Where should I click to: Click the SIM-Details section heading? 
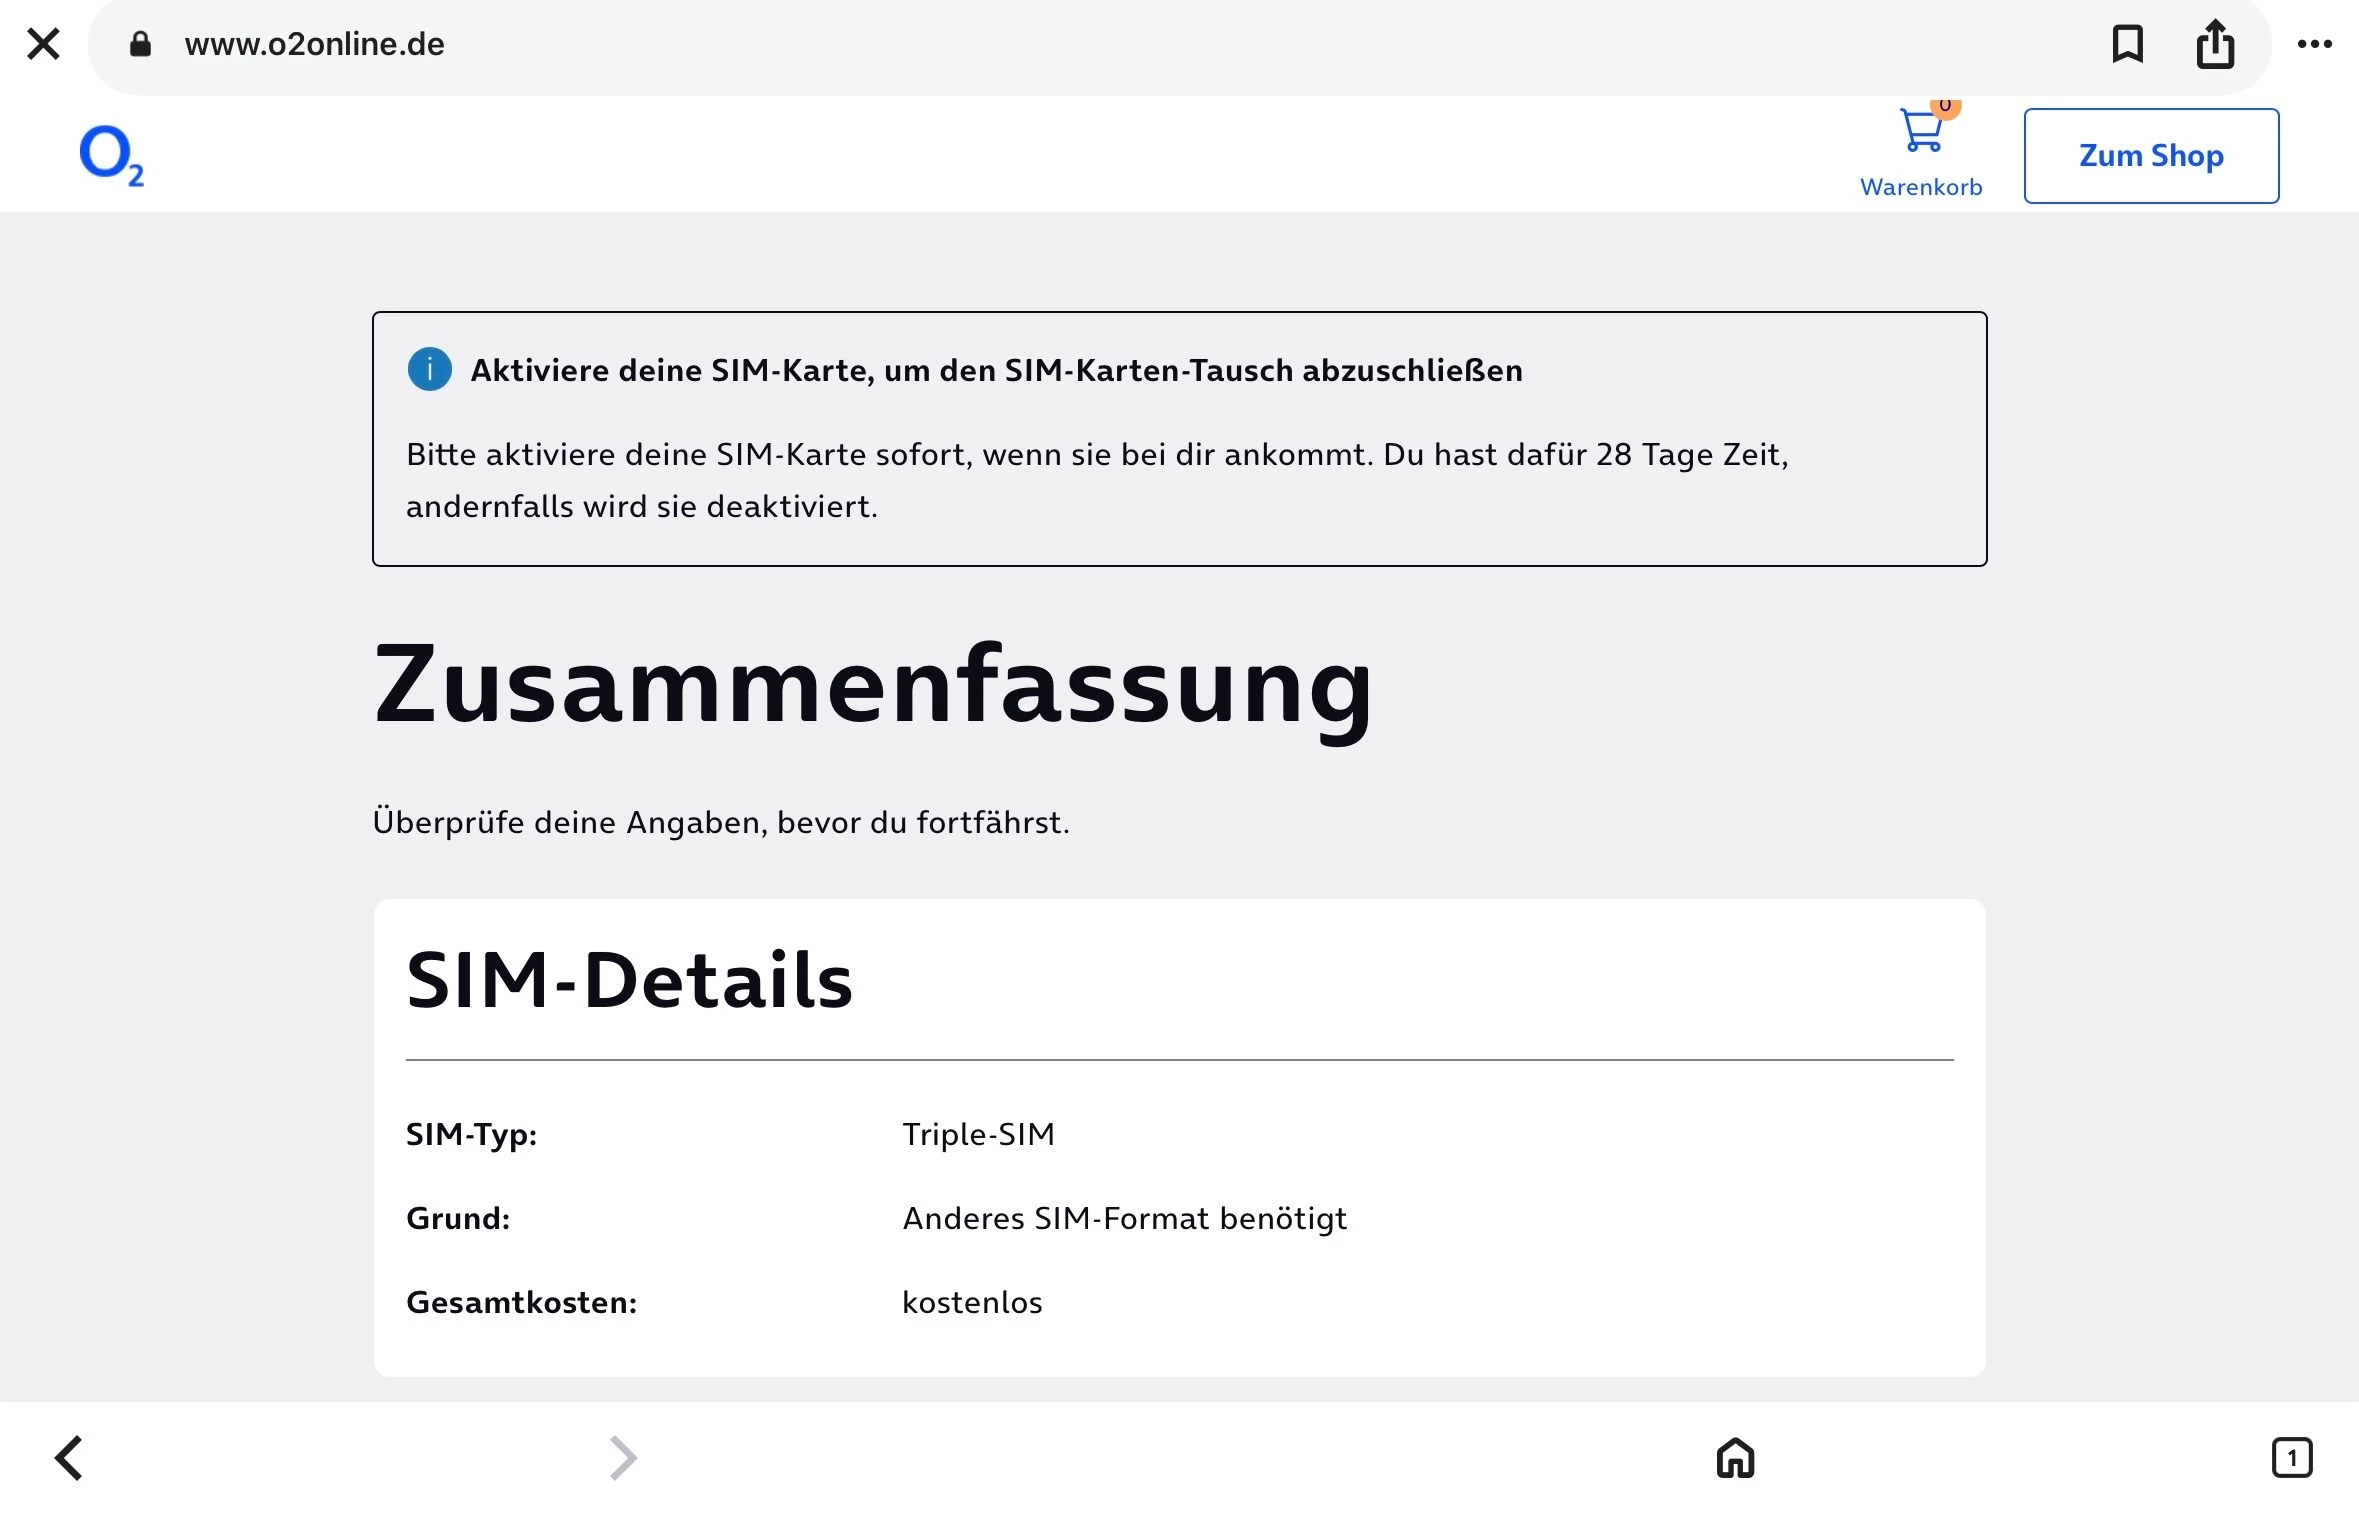(x=629, y=980)
